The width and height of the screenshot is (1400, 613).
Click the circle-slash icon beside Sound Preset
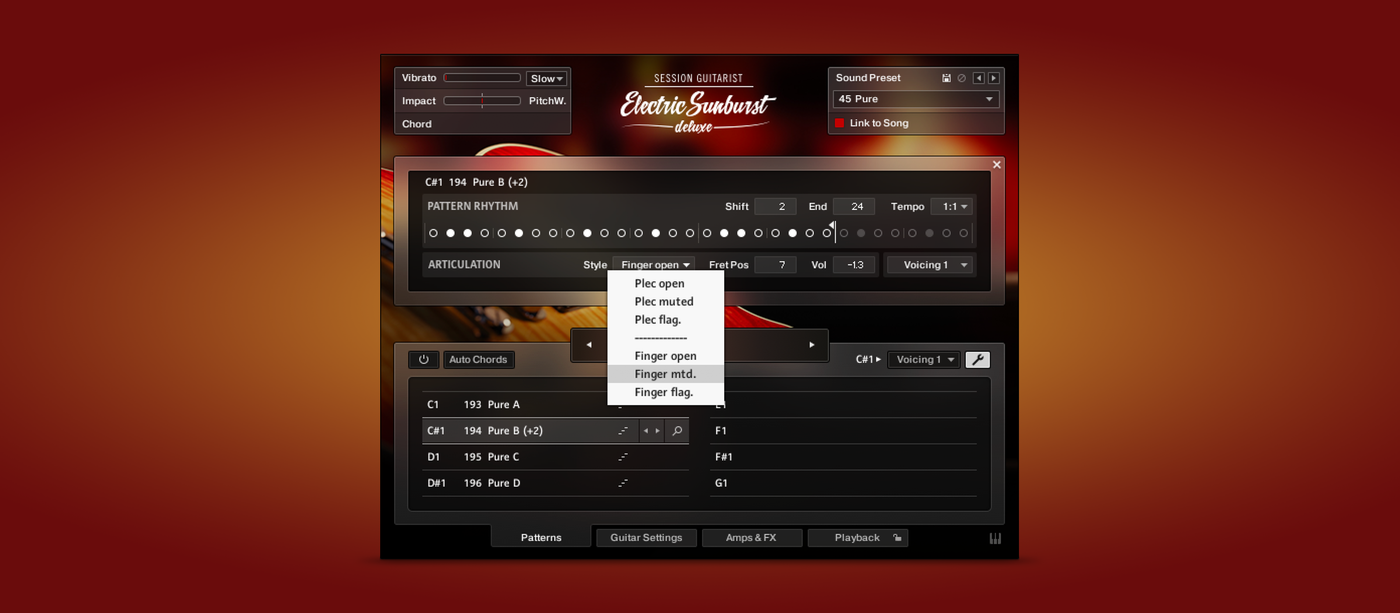tap(962, 78)
